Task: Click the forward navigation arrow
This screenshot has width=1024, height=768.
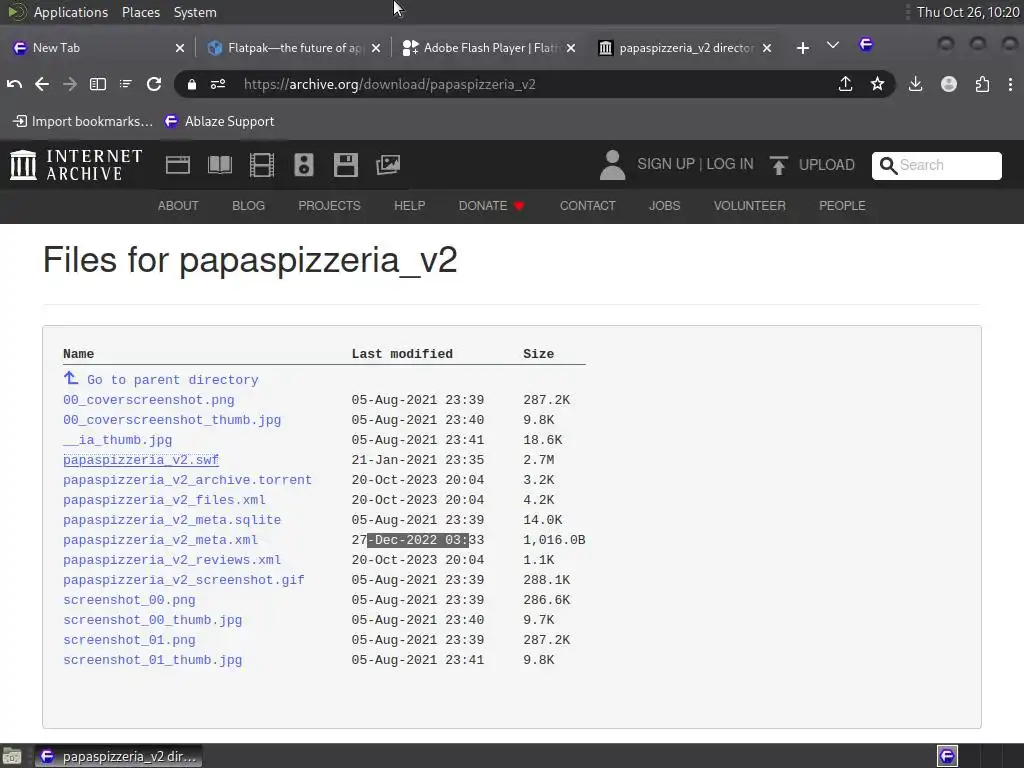Action: click(x=70, y=84)
